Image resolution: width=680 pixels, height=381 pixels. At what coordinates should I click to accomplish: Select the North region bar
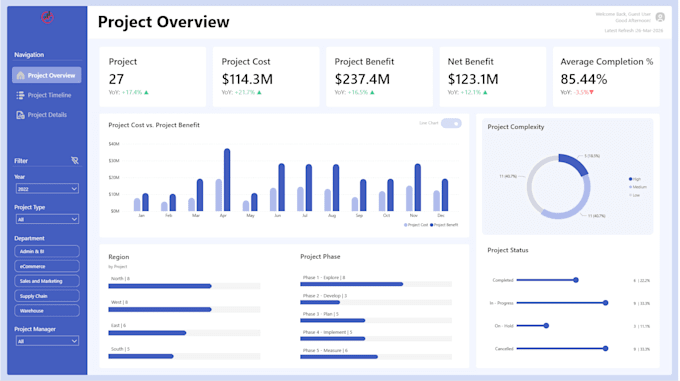point(160,286)
